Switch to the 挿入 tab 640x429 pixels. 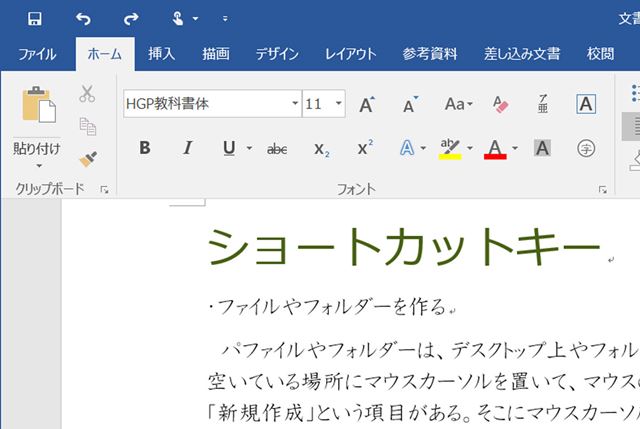pos(161,54)
